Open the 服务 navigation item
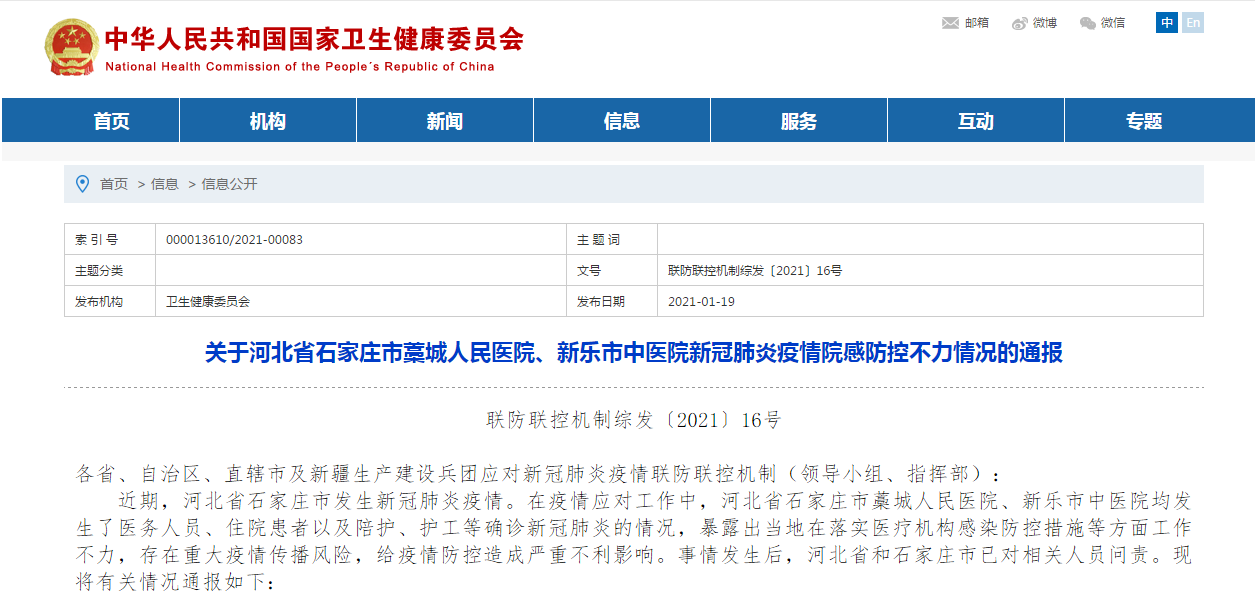The image size is (1255, 595). [x=799, y=121]
